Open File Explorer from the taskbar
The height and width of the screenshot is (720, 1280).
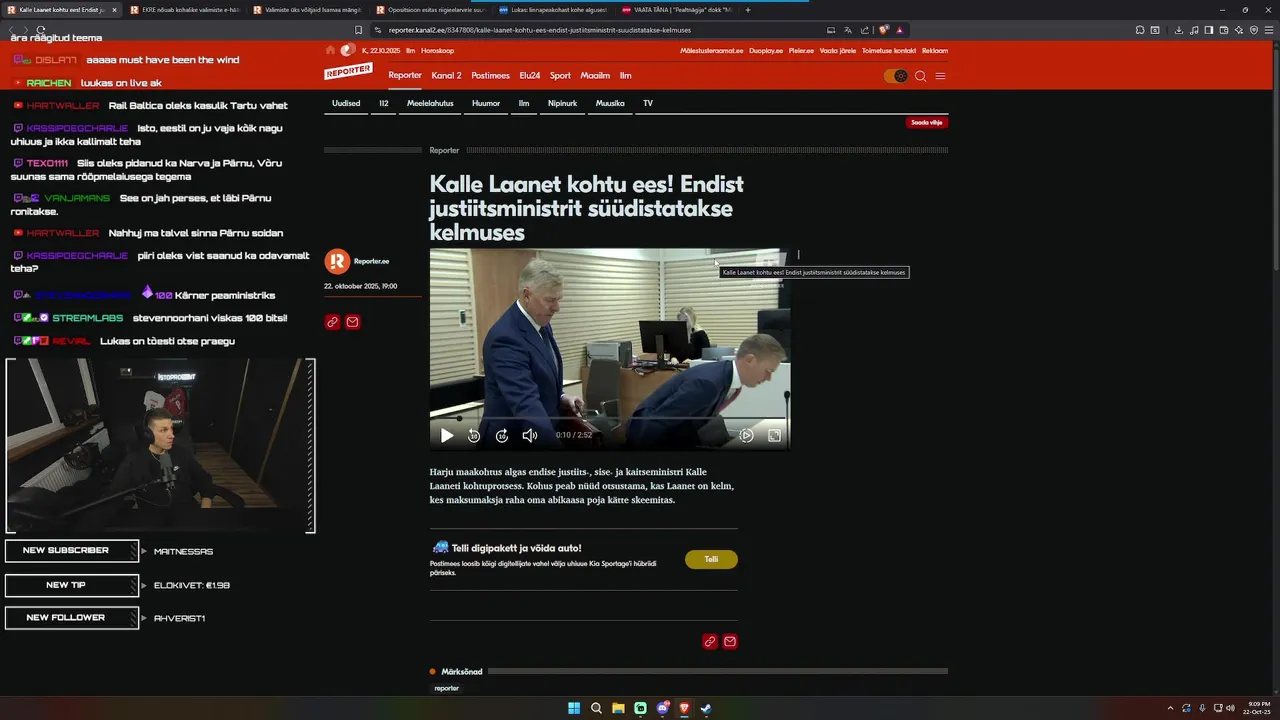(618, 708)
